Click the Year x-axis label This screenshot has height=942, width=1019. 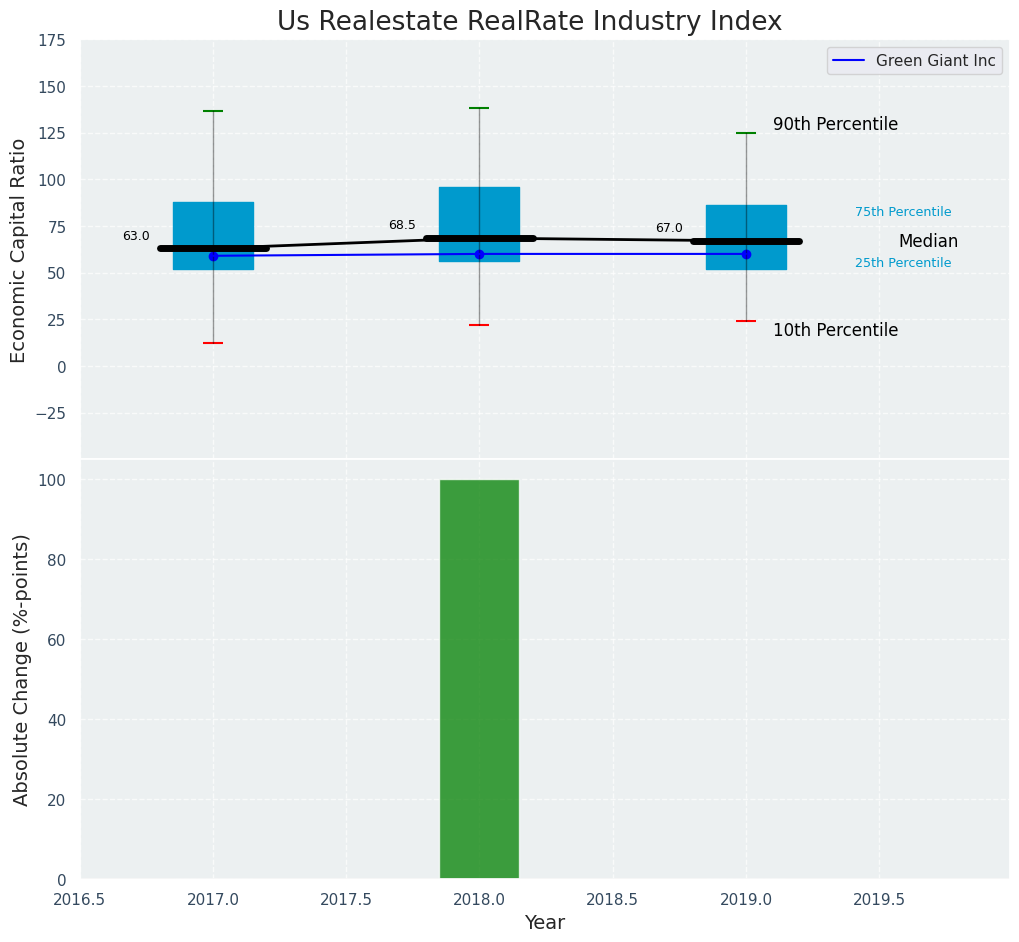click(544, 923)
